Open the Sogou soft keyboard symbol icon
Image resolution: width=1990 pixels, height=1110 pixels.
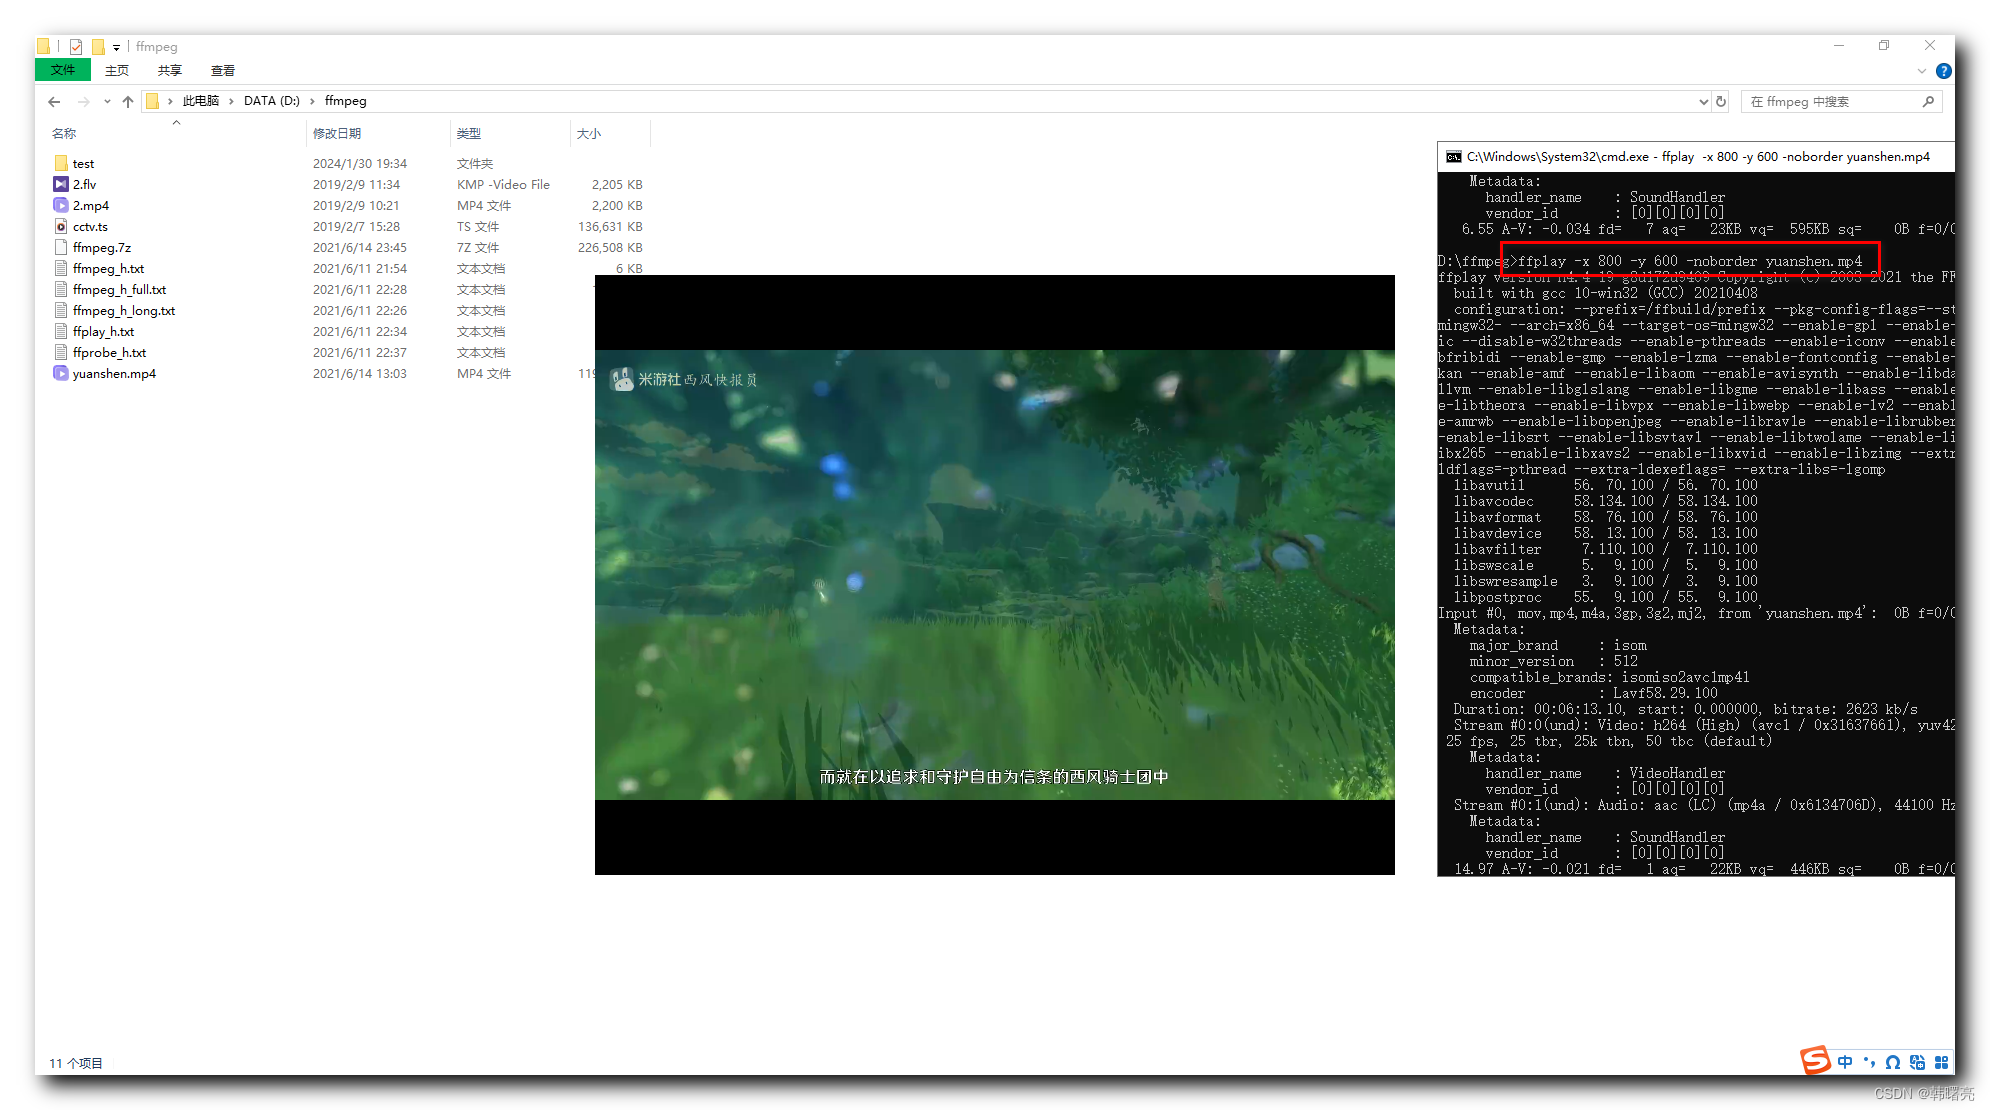(x=1893, y=1062)
